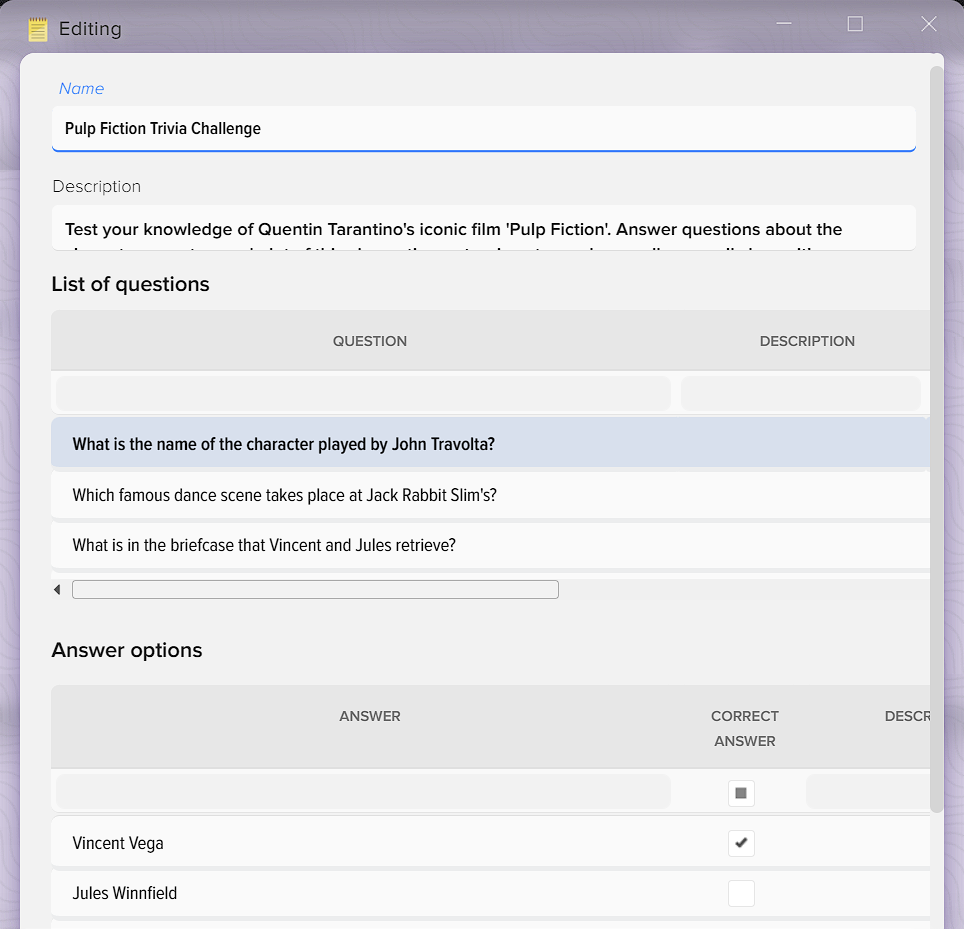Image resolution: width=964 pixels, height=929 pixels.
Task: Click the Name input field
Action: (484, 128)
